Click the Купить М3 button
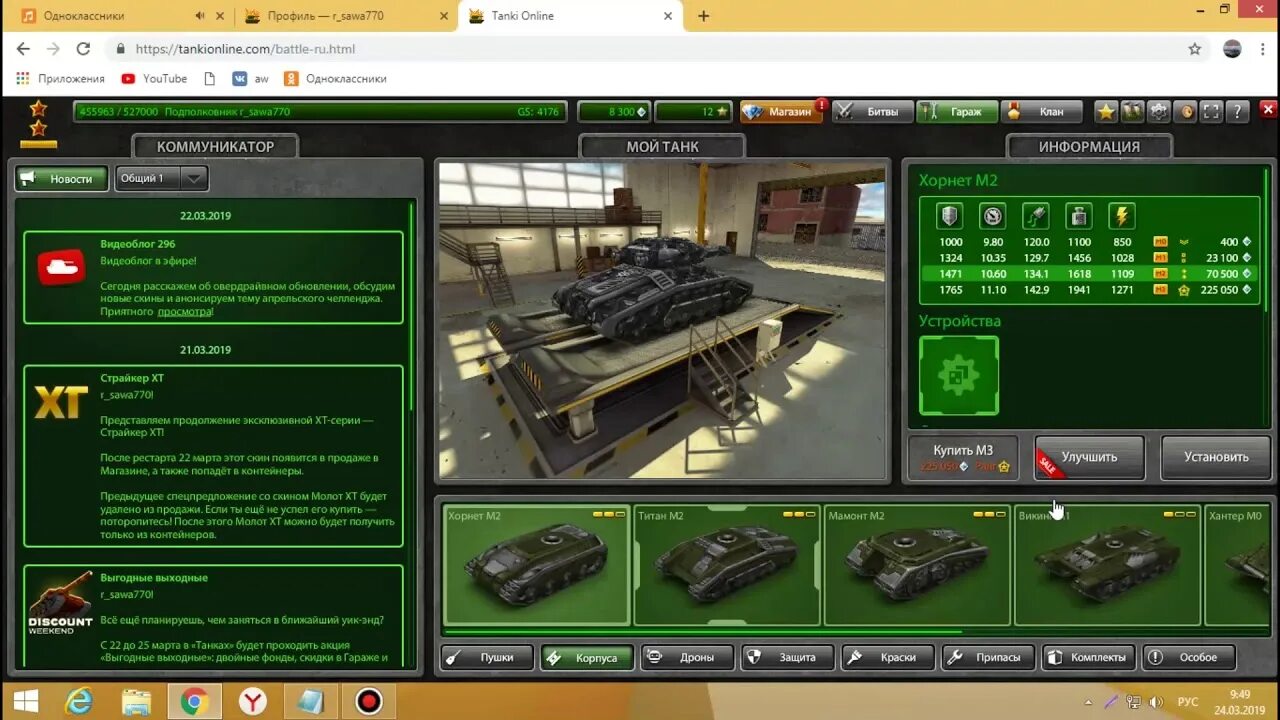The width and height of the screenshot is (1280, 720). tap(963, 457)
